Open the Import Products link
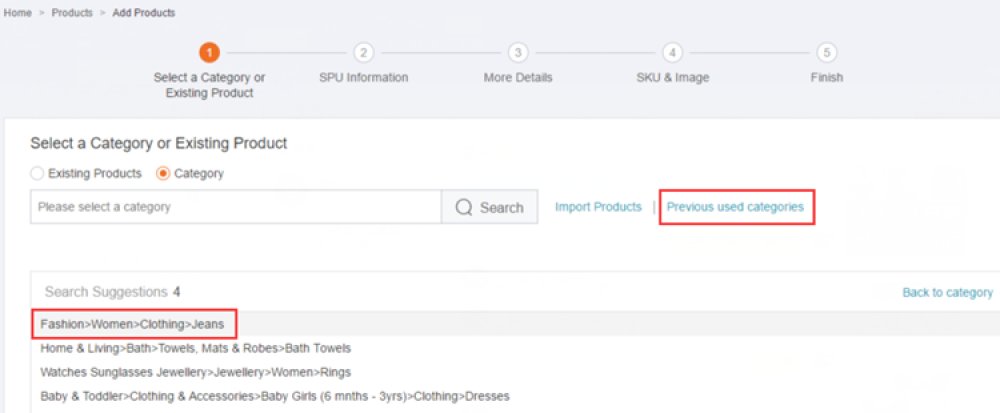 click(x=598, y=207)
